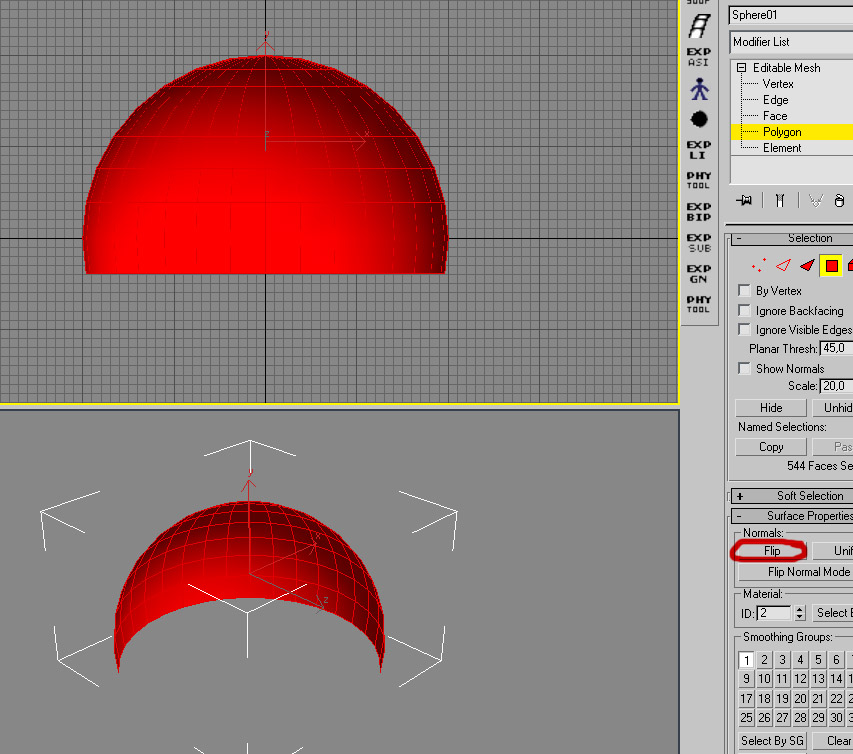The image size is (853, 754).
Task: Toggle smoothing group 5 button
Action: tap(818, 660)
